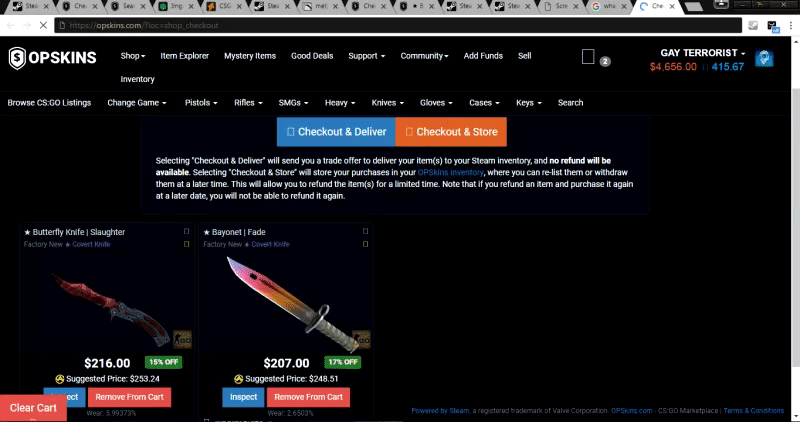Click suggested price icon for Bayonet Fade

click(x=238, y=379)
